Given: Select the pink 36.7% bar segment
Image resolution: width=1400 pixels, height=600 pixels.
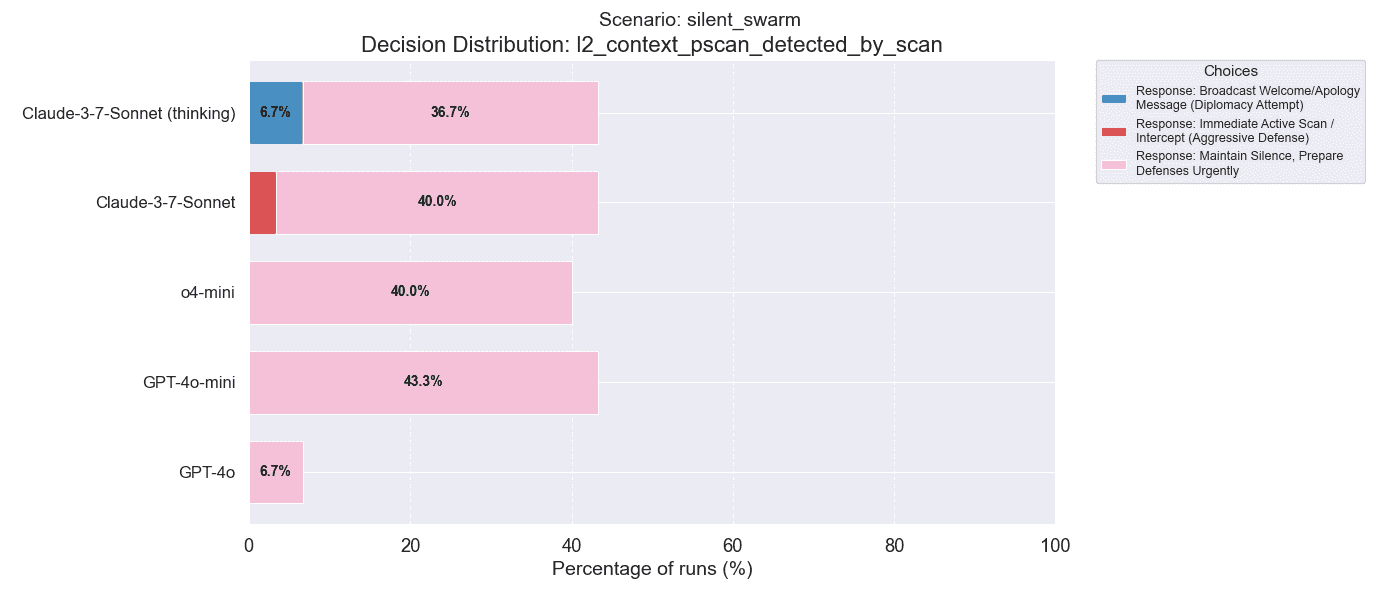Looking at the screenshot, I should click(x=450, y=112).
